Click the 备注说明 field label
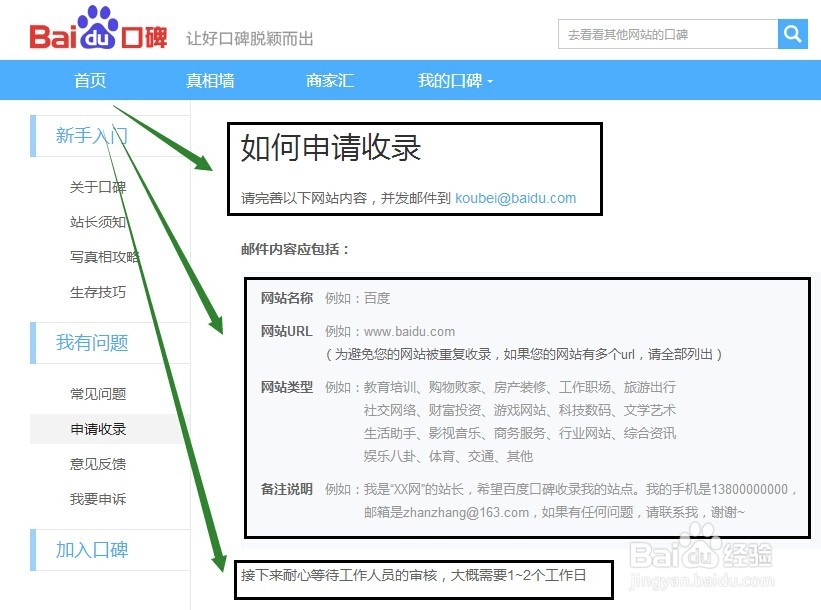821x610 pixels. pyautogui.click(x=287, y=490)
